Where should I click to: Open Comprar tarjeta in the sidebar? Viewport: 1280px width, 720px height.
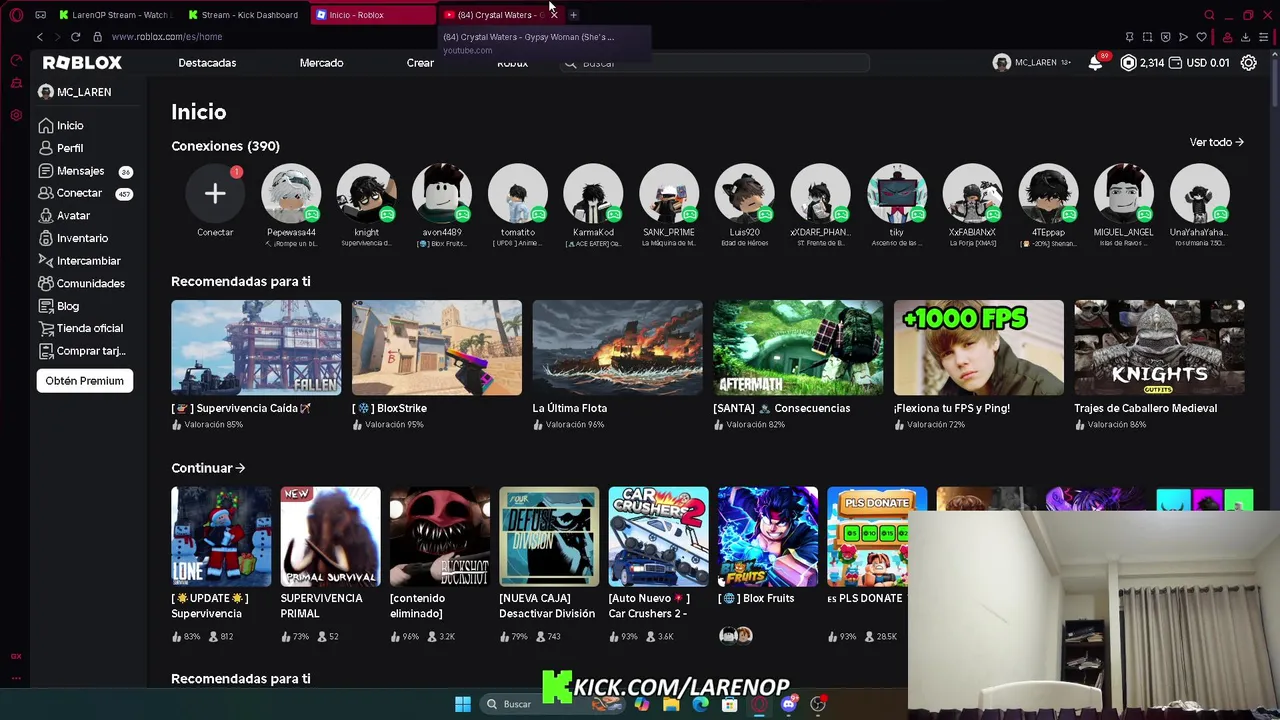point(82,351)
